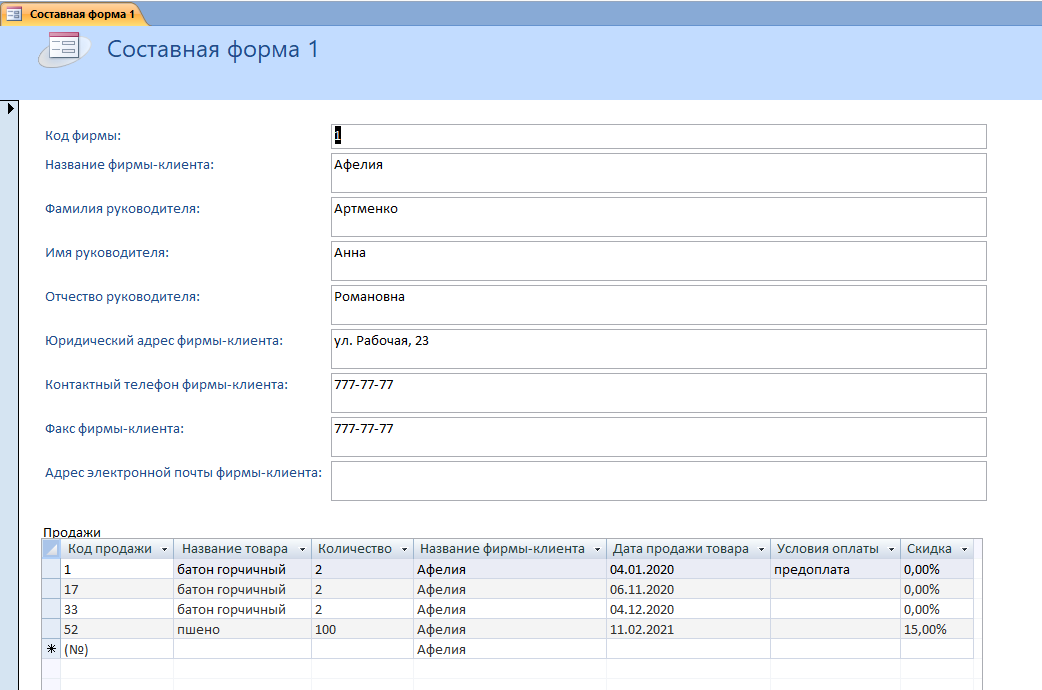Click the Отчество руководителя field Романовна
The height and width of the screenshot is (690, 1042).
point(659,304)
